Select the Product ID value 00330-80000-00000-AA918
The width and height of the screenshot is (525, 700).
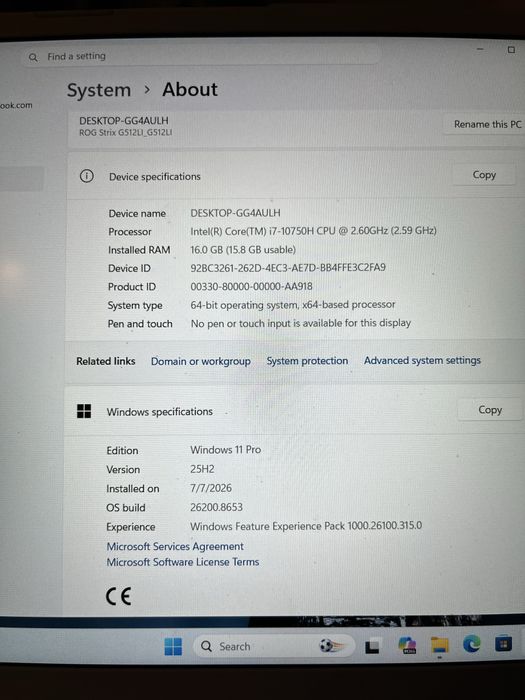tap(251, 286)
